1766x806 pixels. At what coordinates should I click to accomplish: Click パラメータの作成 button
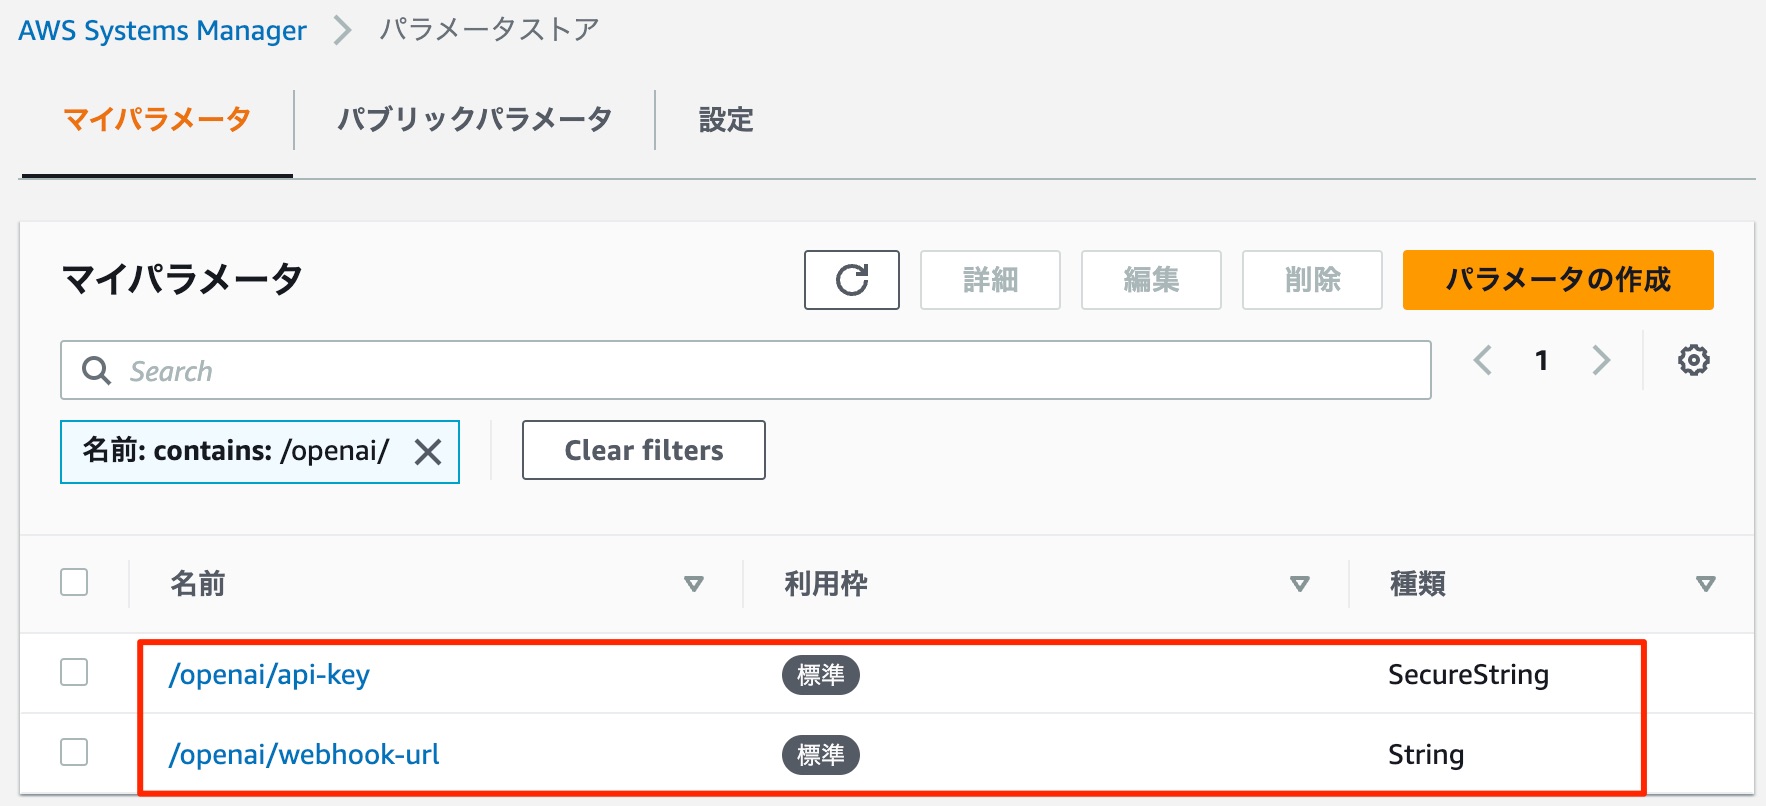coord(1558,280)
